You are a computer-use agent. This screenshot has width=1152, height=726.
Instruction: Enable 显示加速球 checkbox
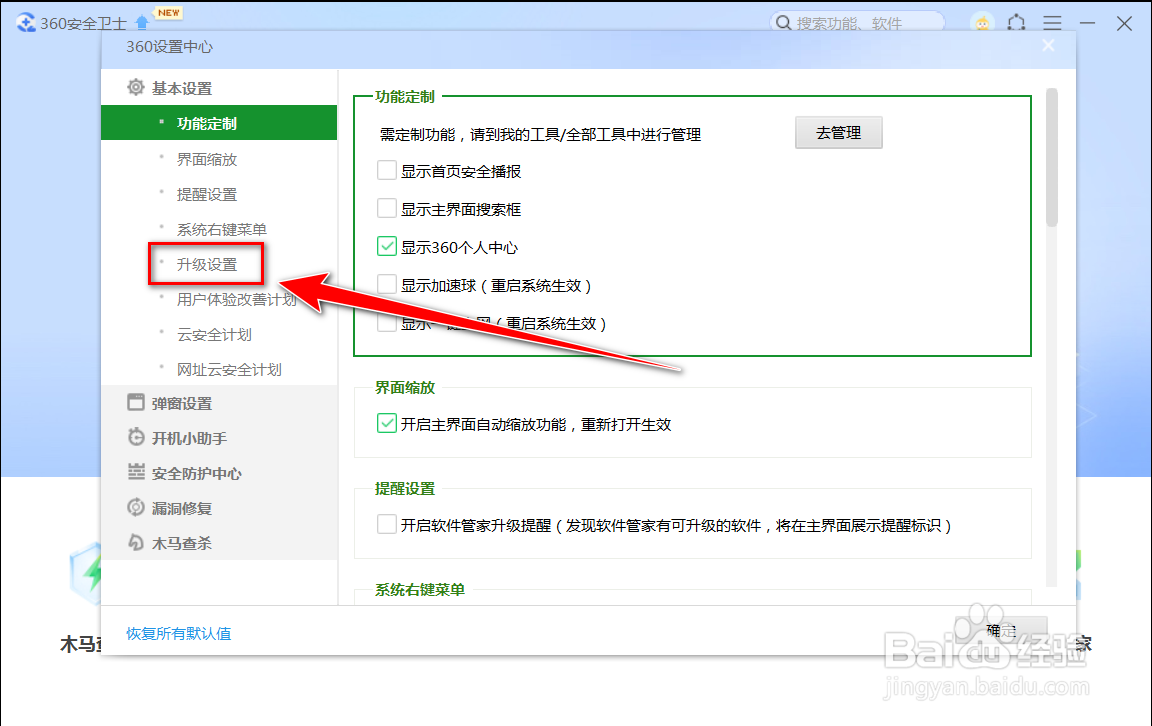[x=386, y=284]
